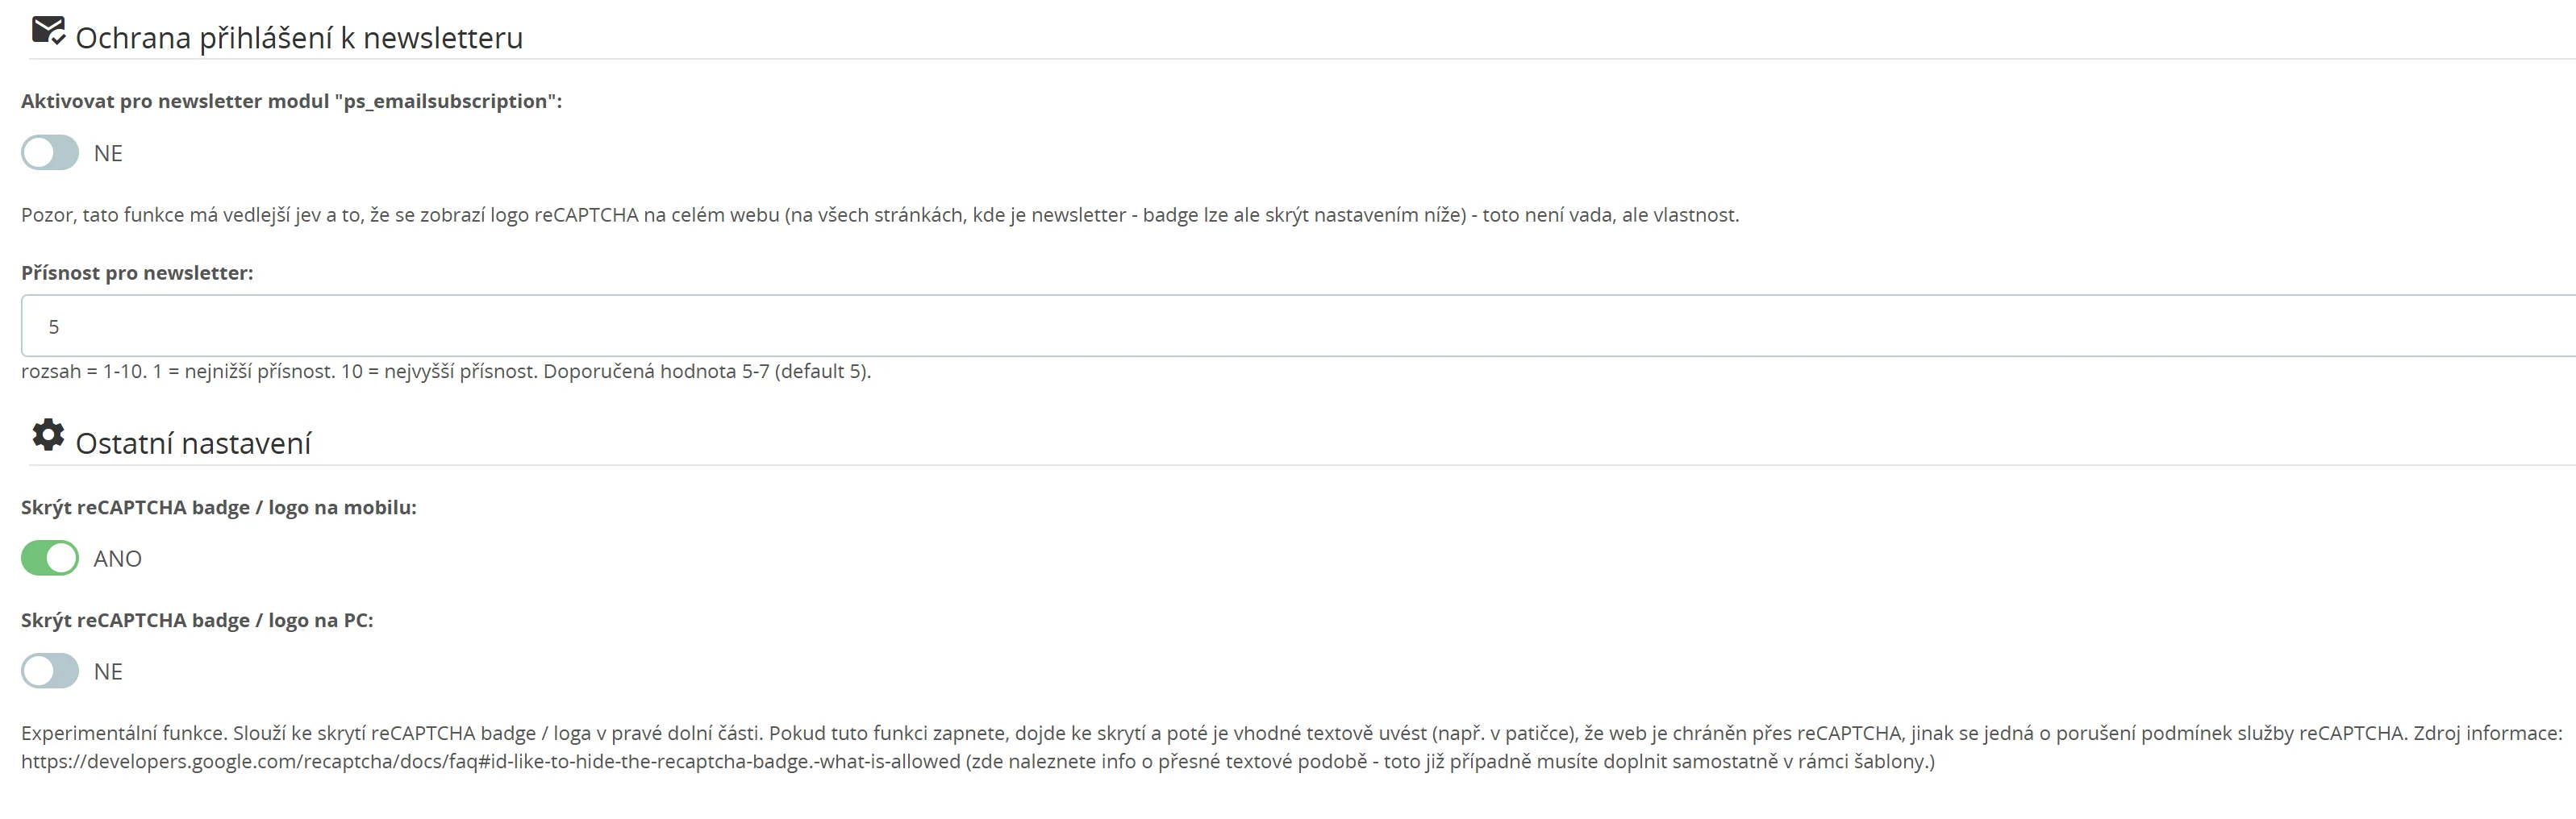The image size is (2576, 819).
Task: Turn on hiding the reCAPTCHA badge on PC
Action: tap(50, 671)
